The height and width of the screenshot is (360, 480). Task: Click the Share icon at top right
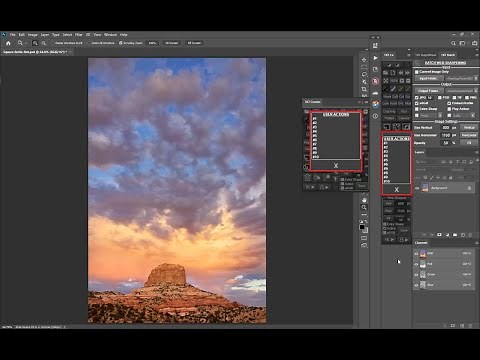(x=475, y=43)
